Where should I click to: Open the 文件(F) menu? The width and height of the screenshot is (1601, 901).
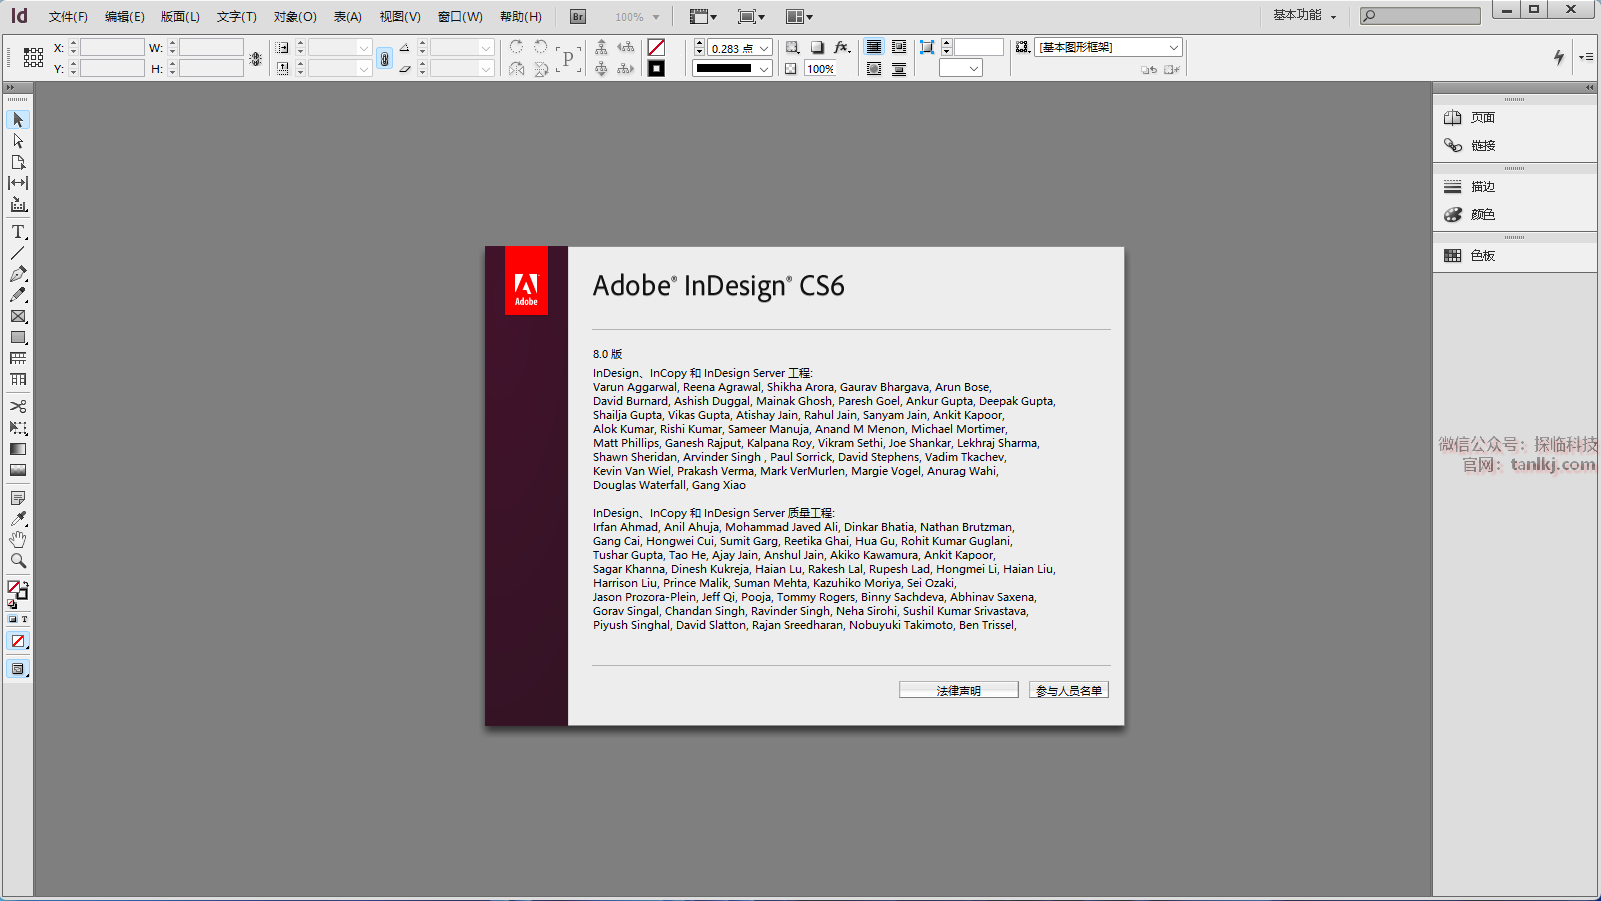point(68,17)
